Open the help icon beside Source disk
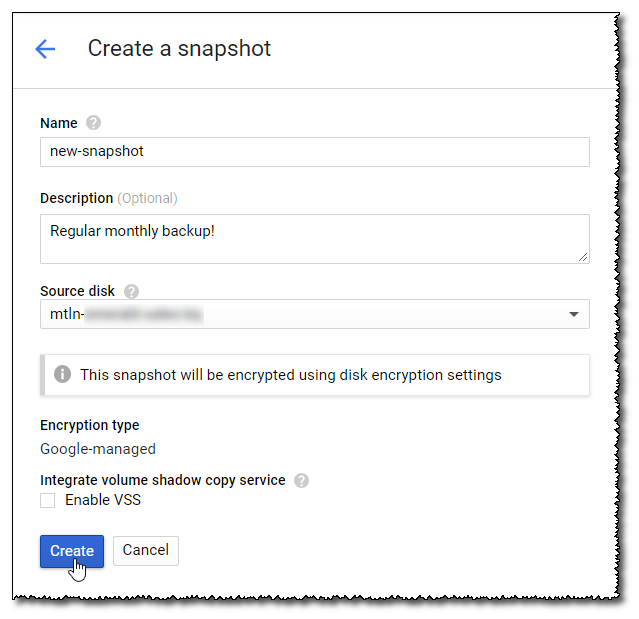Viewport: 639px width, 619px height. [132, 291]
